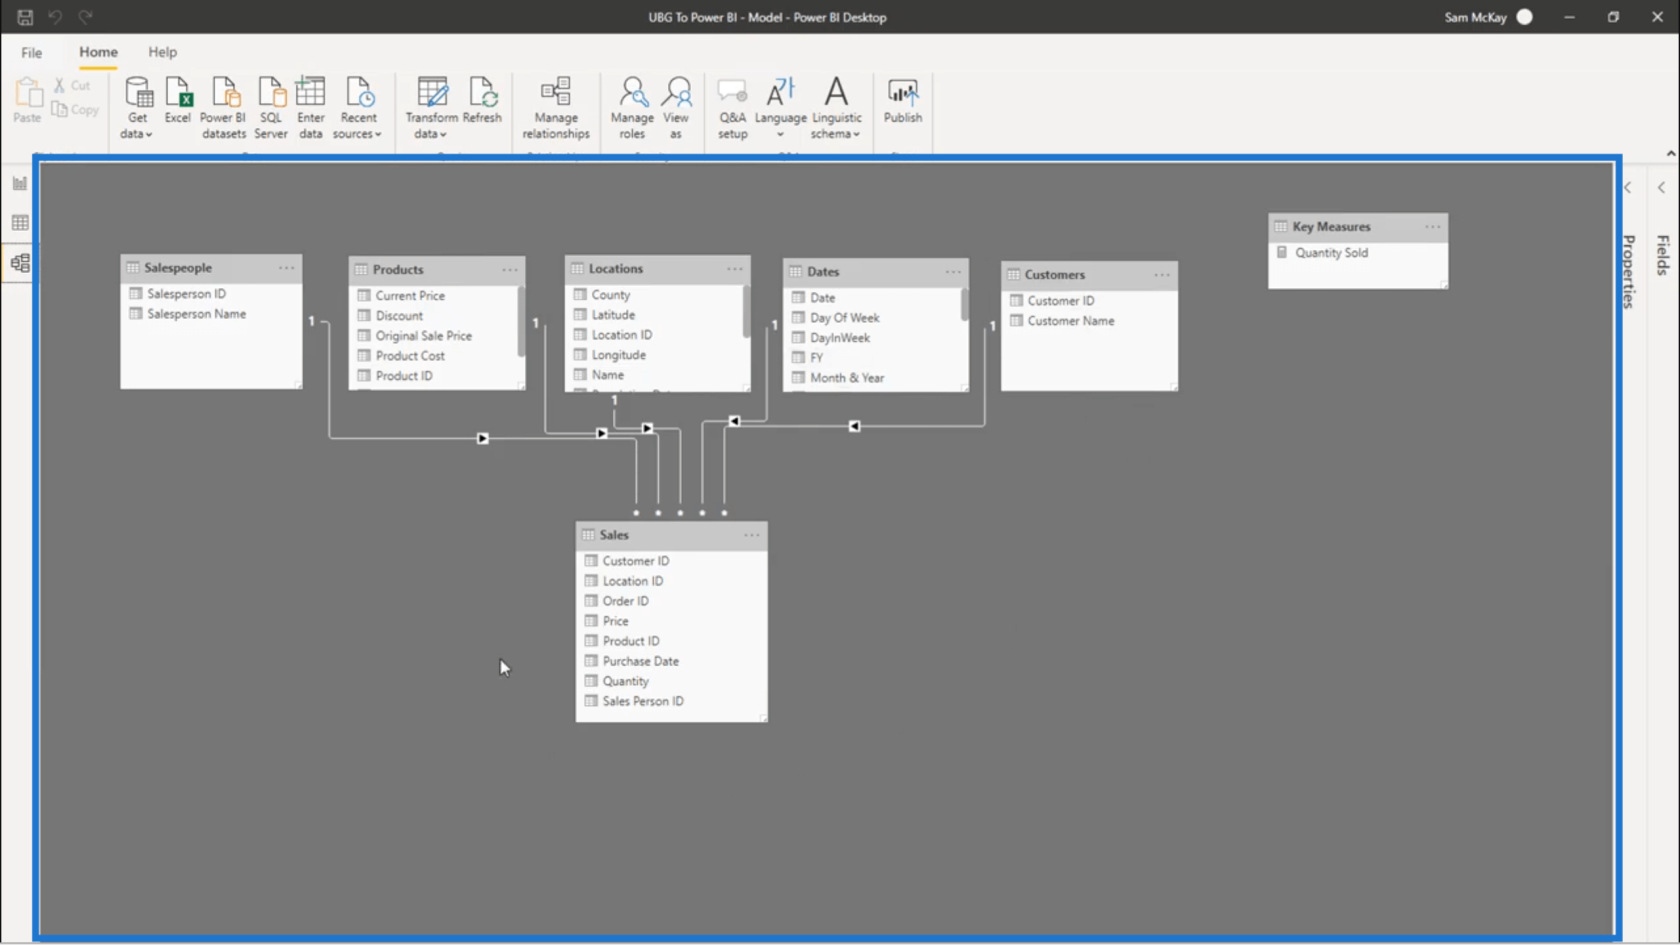Viewport: 1680px width, 945px height.
Task: Open Dates table options menu
Action: point(953,272)
